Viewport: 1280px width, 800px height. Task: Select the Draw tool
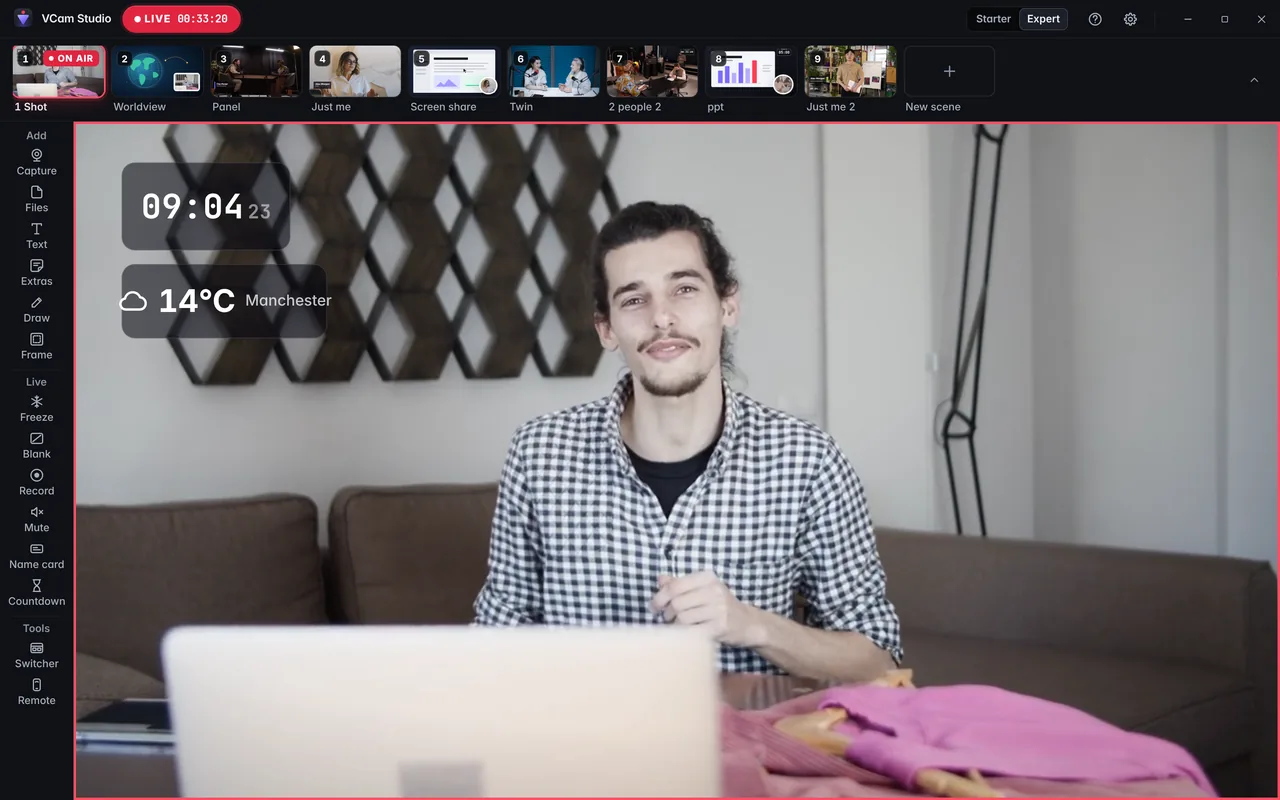coord(36,310)
